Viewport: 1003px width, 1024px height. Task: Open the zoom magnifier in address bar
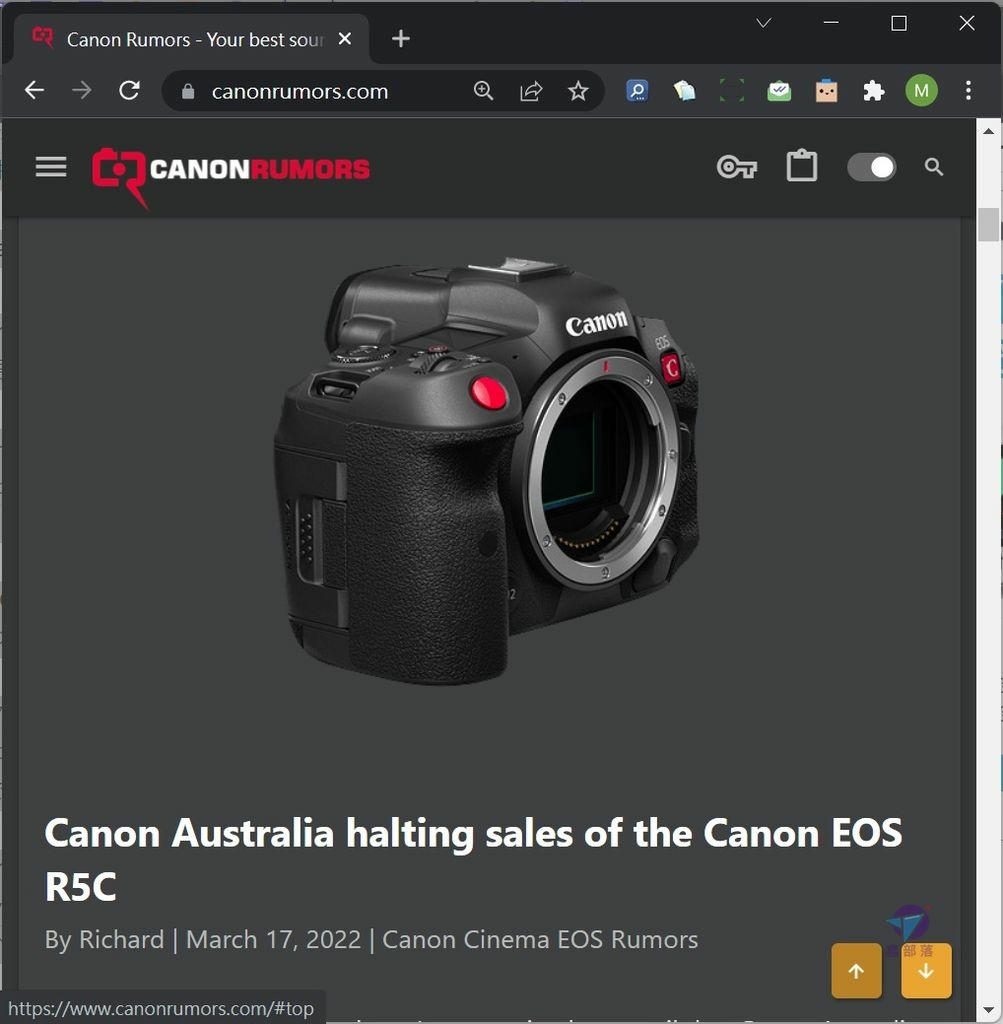click(x=483, y=91)
